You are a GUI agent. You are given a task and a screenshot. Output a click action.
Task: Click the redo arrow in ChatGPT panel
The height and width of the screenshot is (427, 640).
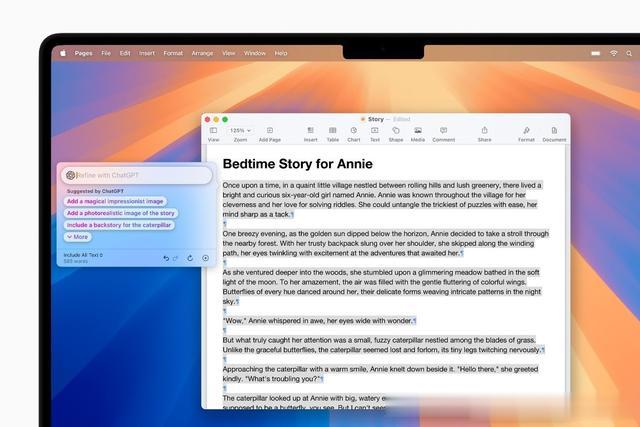(176, 258)
